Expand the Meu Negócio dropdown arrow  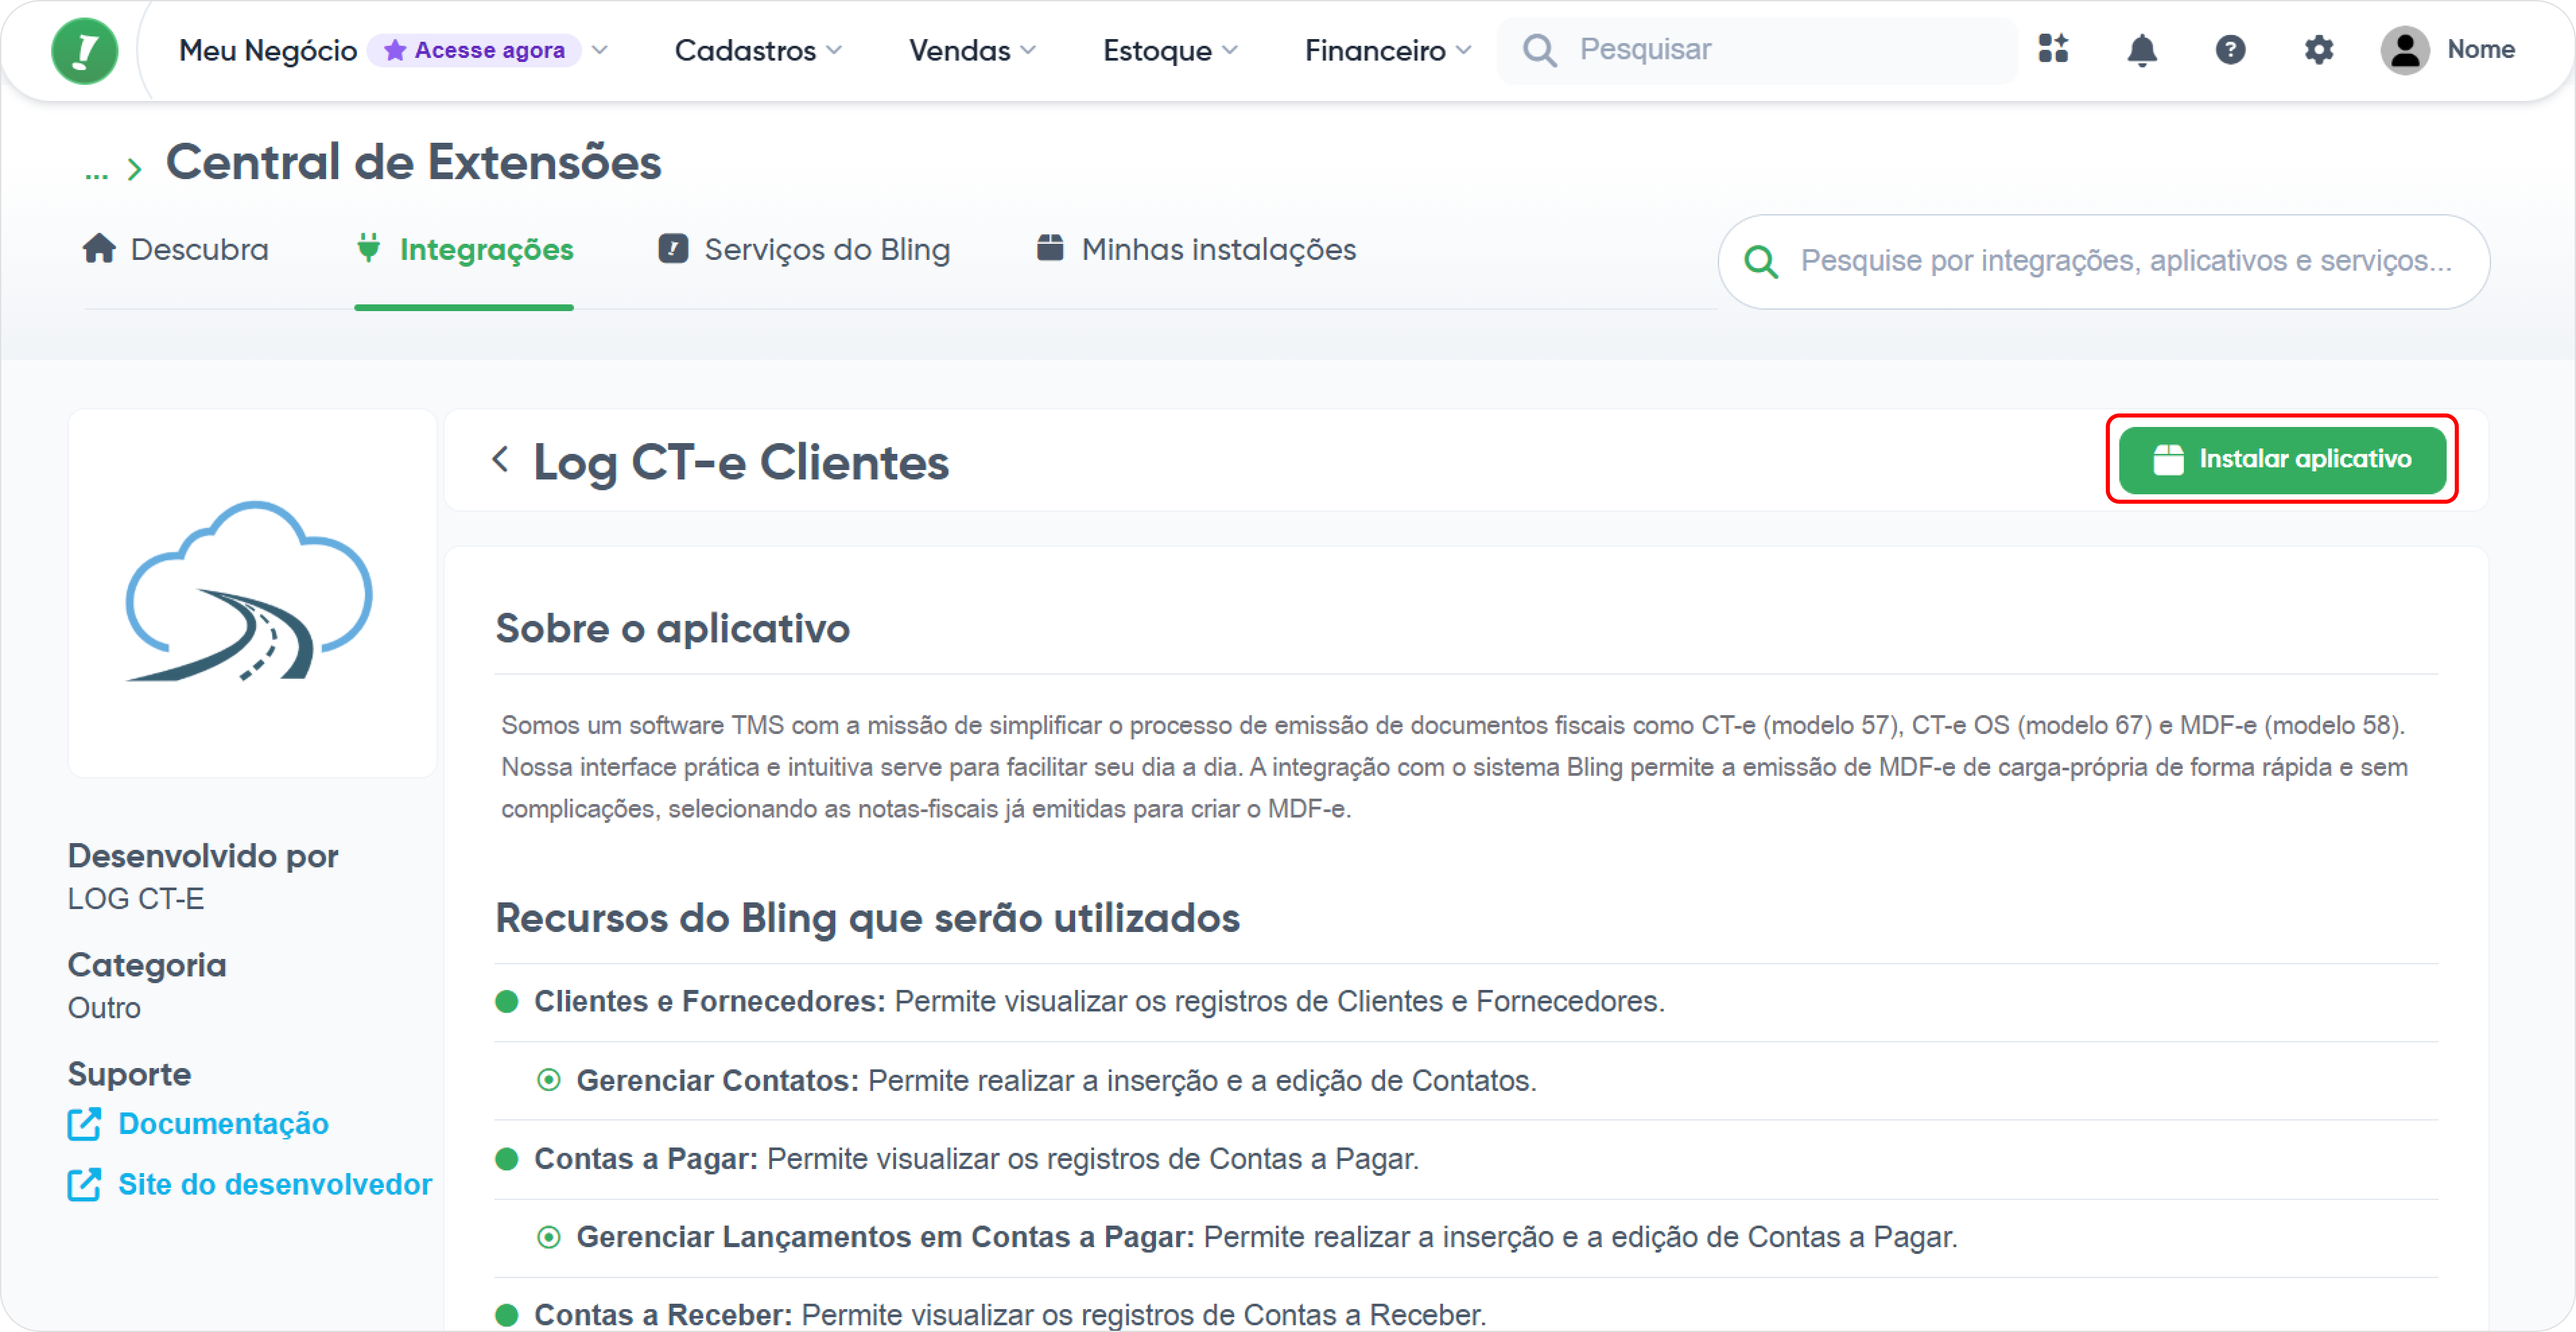(599, 50)
